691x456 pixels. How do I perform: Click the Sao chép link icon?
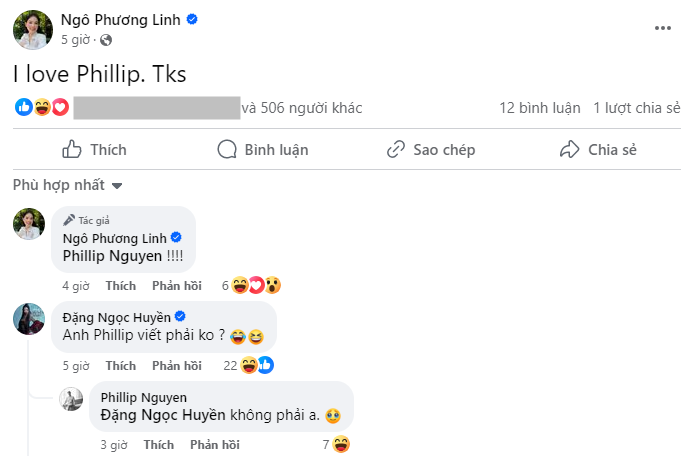(397, 150)
